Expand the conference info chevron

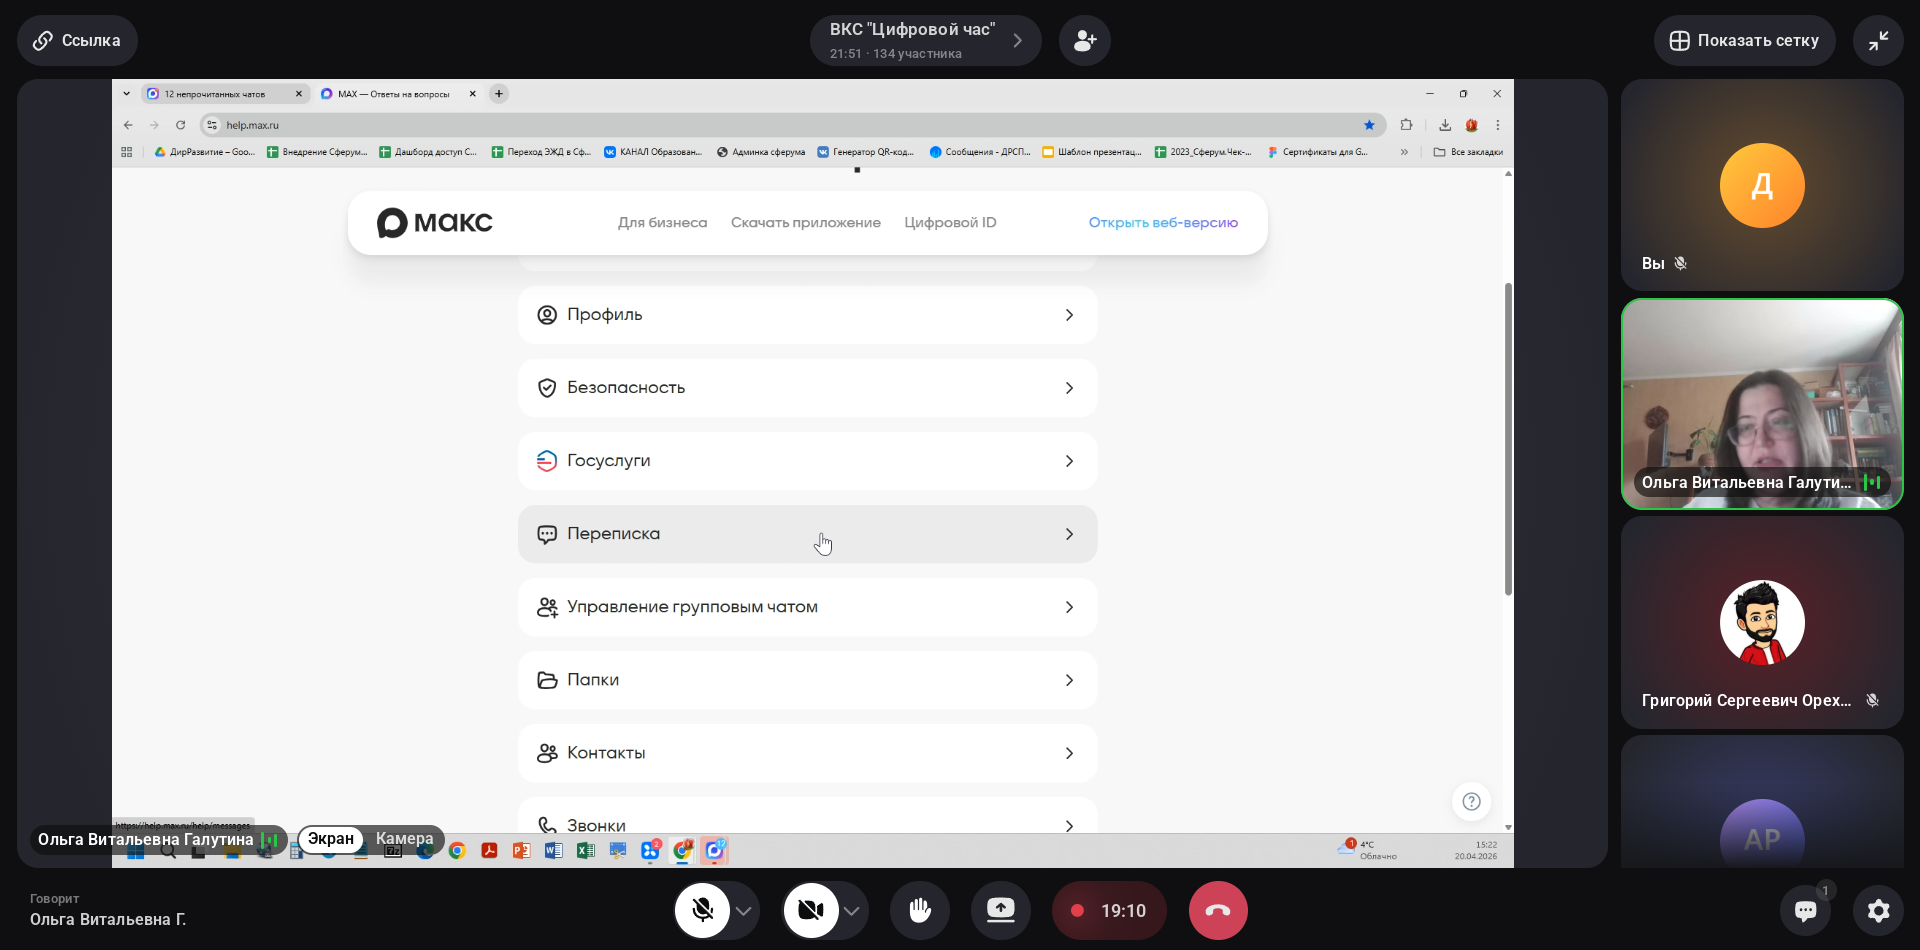click(x=1017, y=41)
